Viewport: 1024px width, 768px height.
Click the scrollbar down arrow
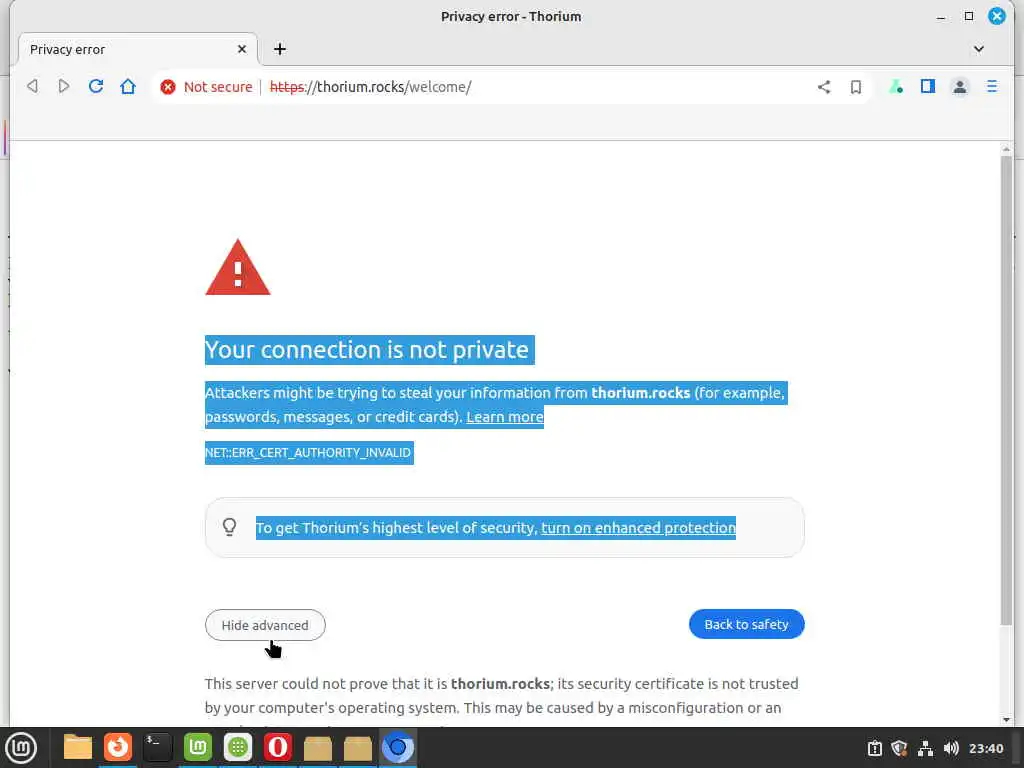coord(1006,720)
